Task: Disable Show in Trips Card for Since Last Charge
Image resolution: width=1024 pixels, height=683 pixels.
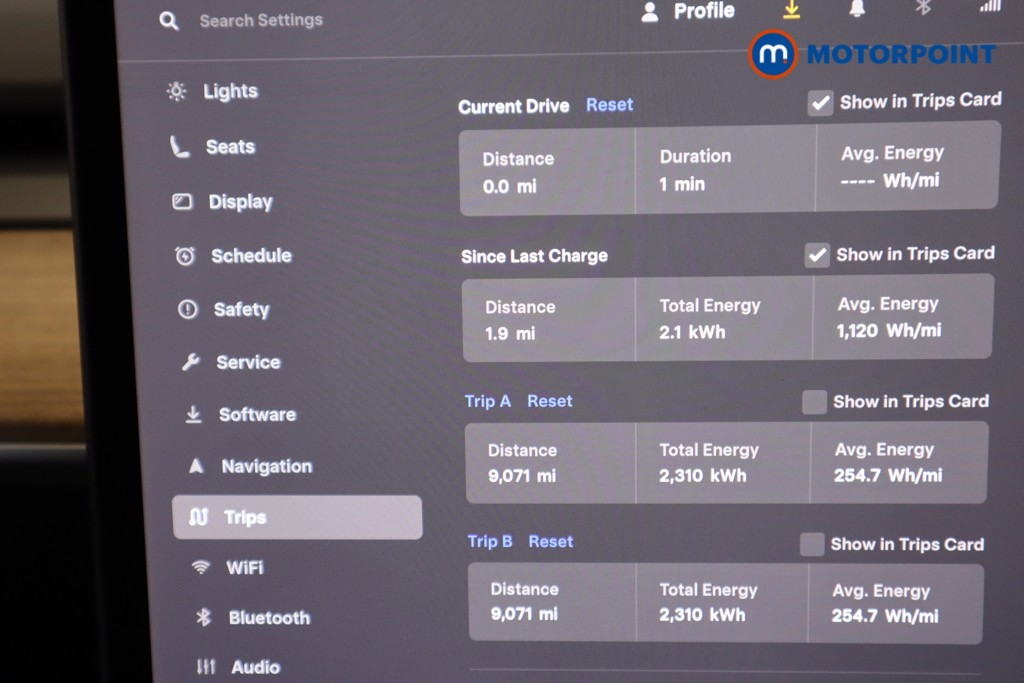Action: pyautogui.click(x=816, y=254)
